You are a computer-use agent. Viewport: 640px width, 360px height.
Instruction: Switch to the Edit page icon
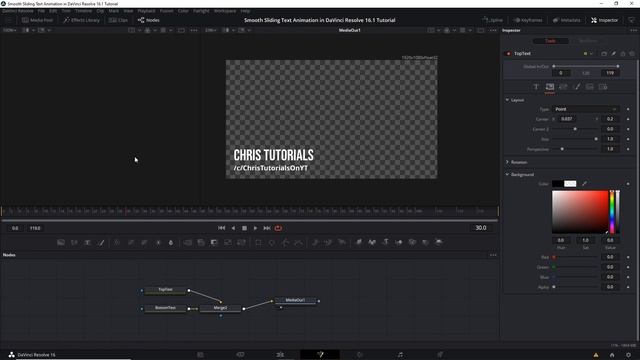coord(280,355)
